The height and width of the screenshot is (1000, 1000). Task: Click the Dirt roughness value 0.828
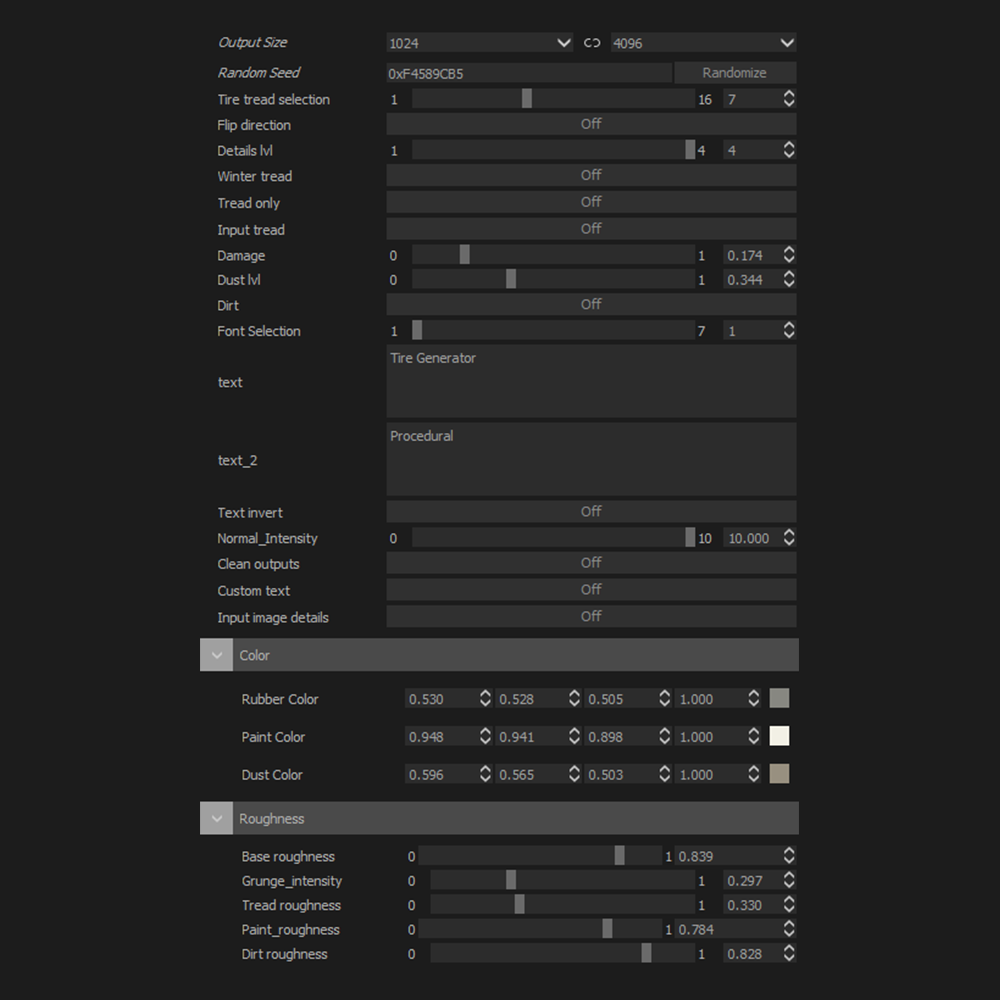click(753, 953)
